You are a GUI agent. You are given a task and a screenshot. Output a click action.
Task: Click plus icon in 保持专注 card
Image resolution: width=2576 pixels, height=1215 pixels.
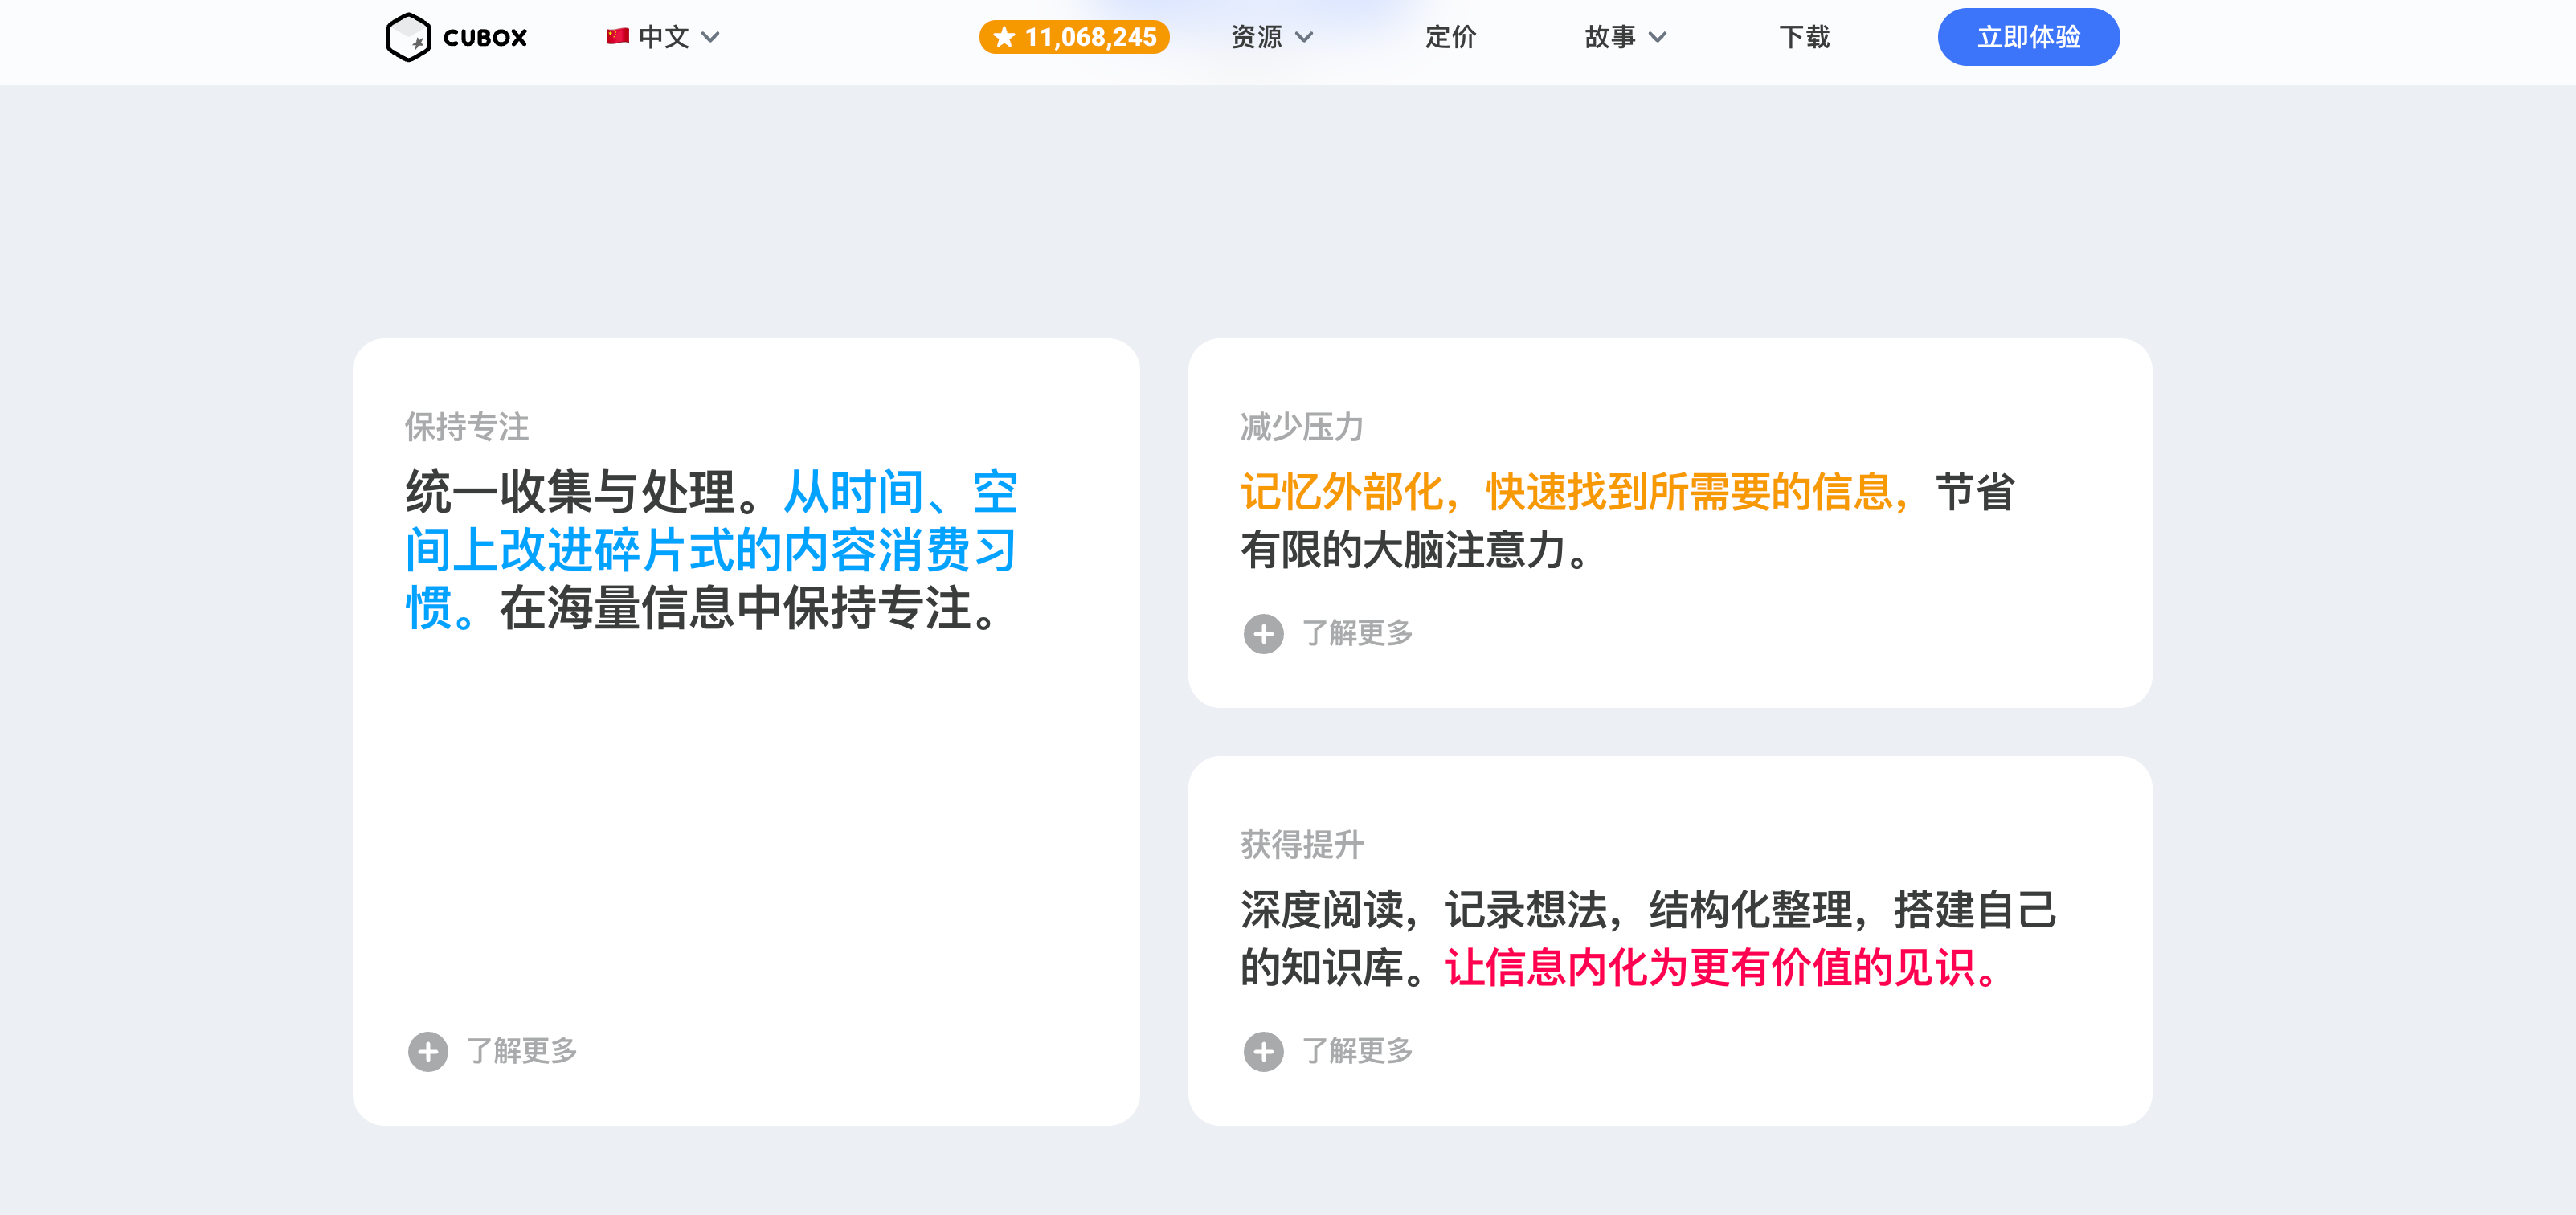tap(428, 1051)
